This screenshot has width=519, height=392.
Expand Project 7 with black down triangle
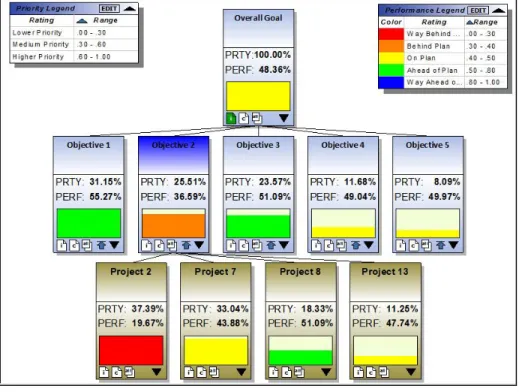(x=241, y=372)
